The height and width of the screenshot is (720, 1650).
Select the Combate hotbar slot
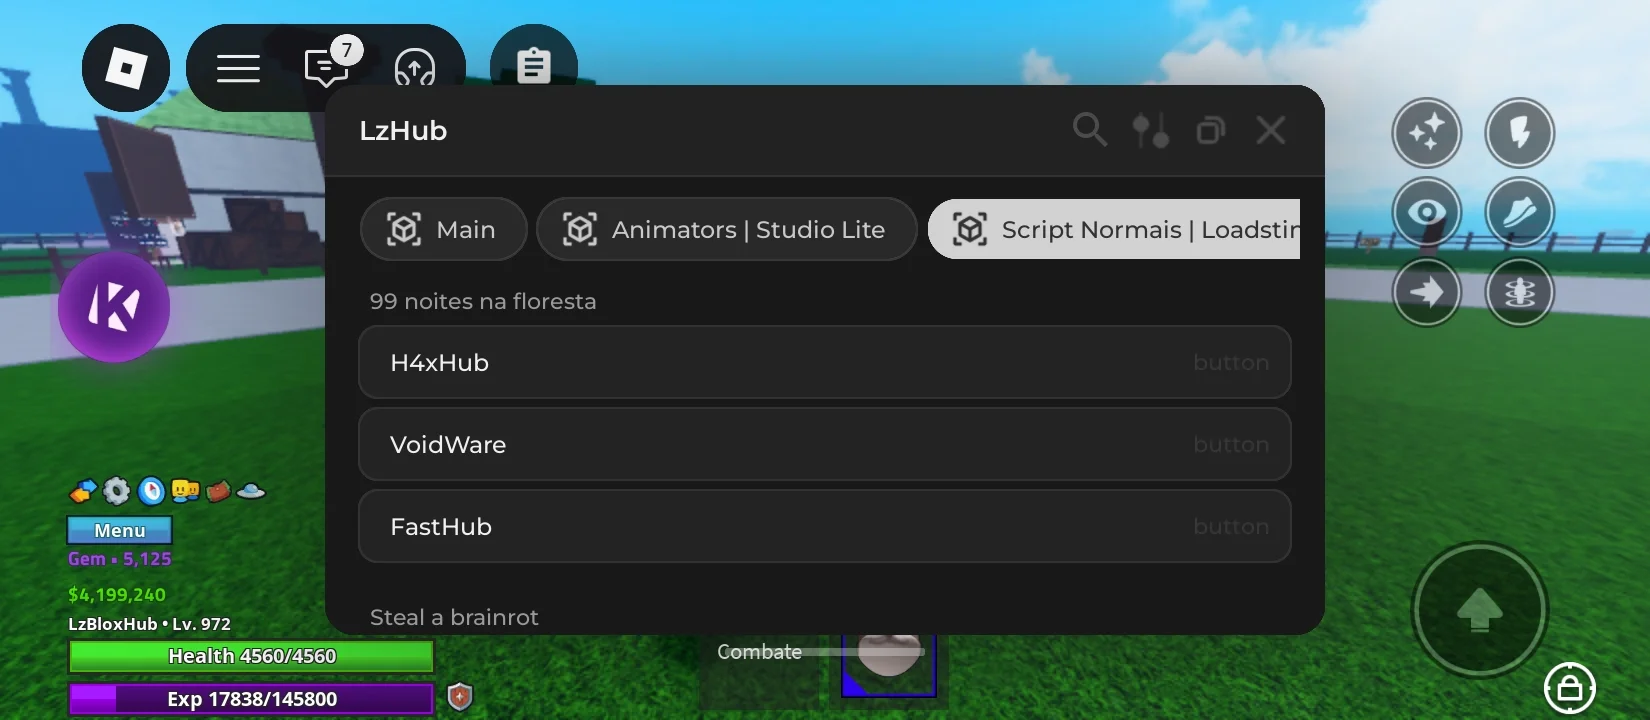coord(761,670)
